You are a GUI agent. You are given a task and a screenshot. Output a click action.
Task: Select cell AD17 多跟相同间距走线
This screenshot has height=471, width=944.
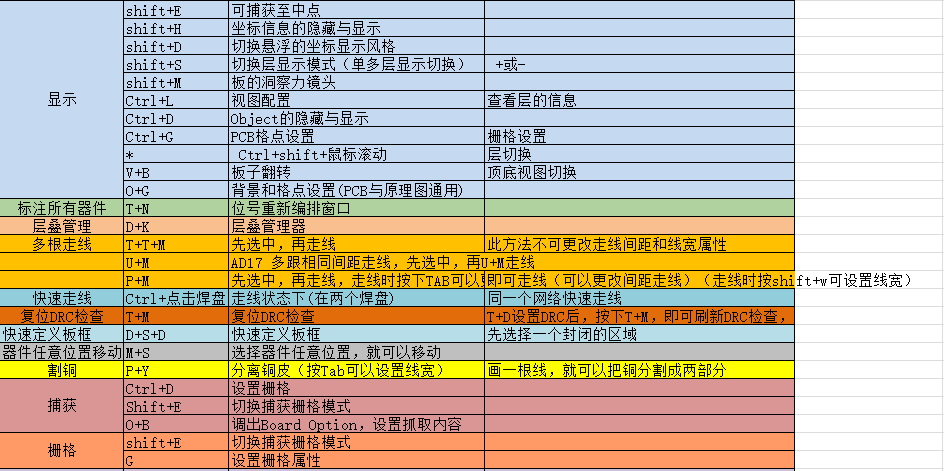pyautogui.click(x=356, y=263)
